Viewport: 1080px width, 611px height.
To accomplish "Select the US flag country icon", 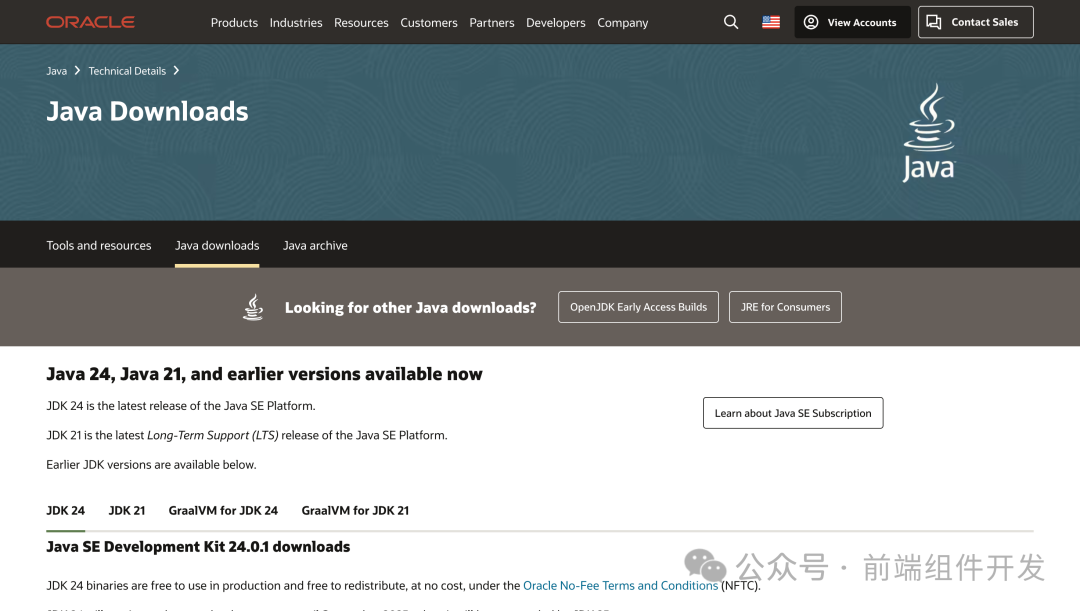I will (x=771, y=22).
